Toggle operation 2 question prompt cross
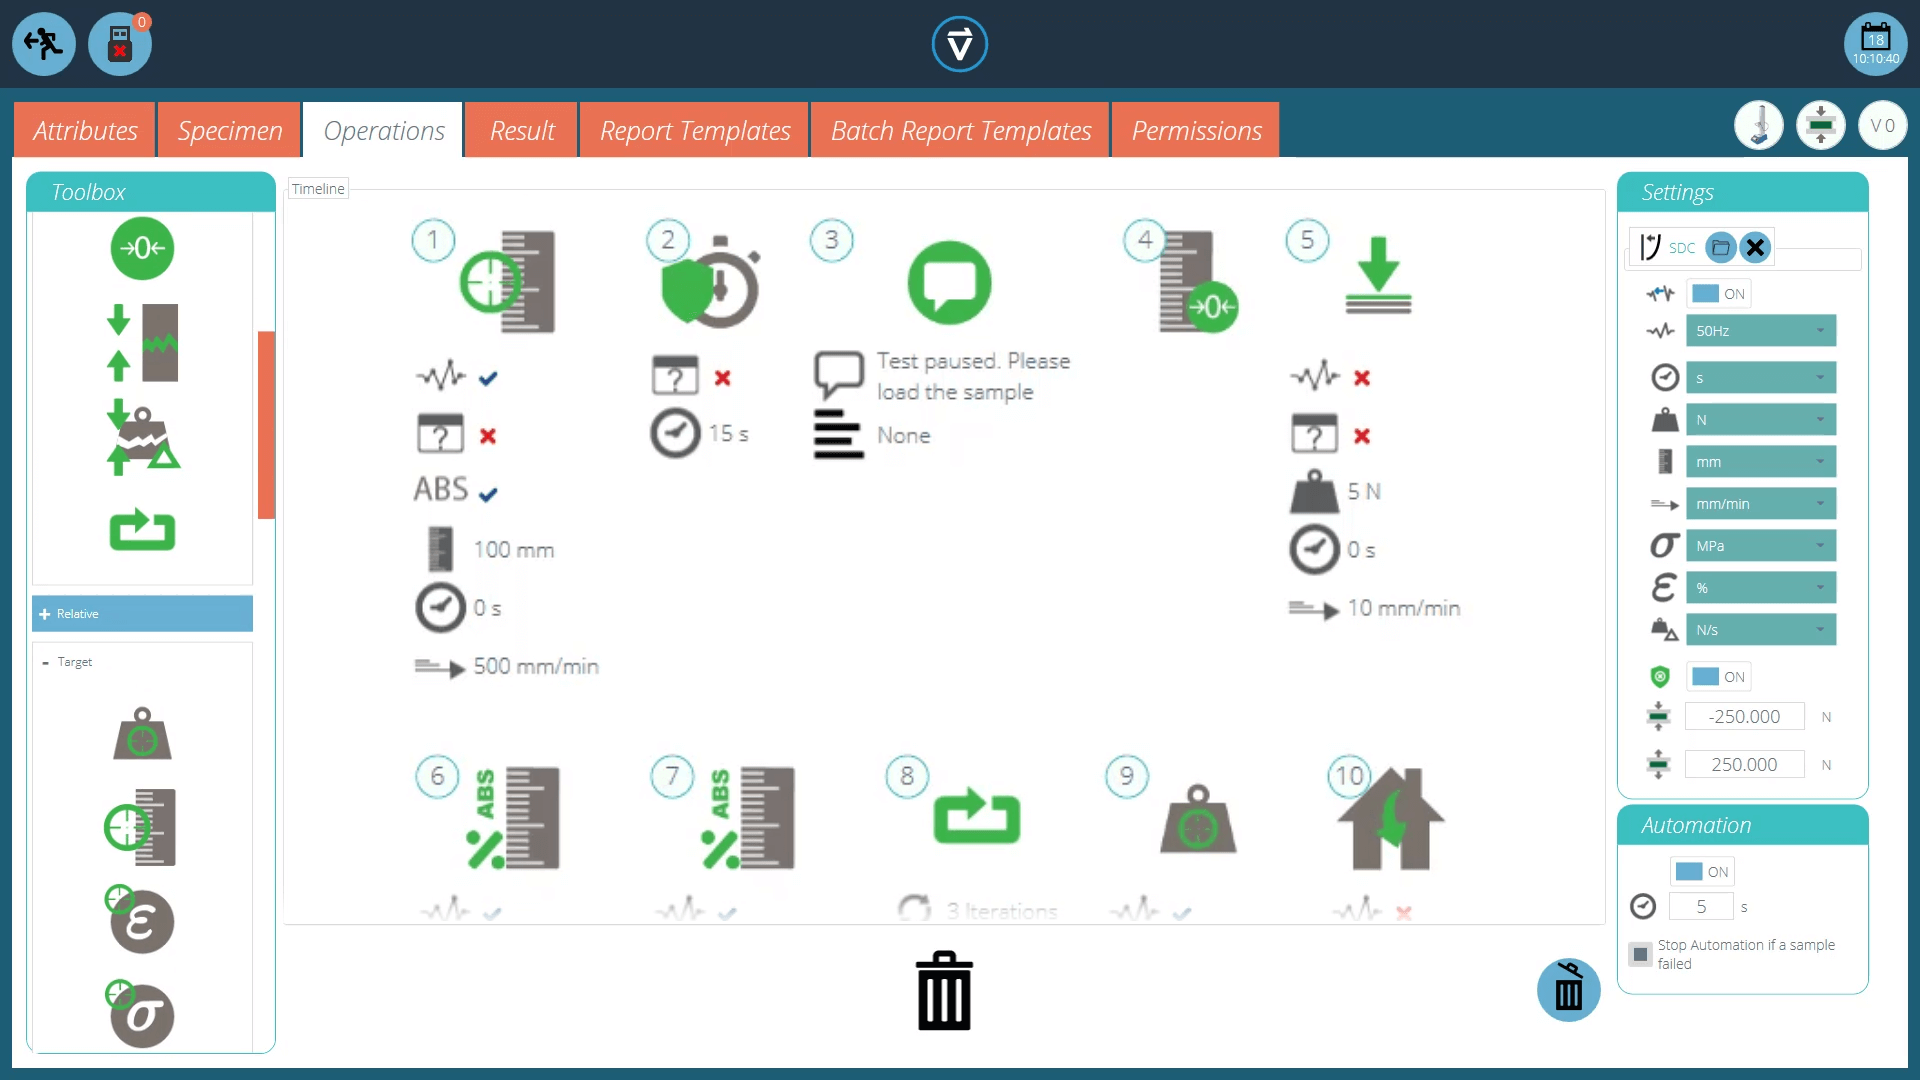 point(722,378)
